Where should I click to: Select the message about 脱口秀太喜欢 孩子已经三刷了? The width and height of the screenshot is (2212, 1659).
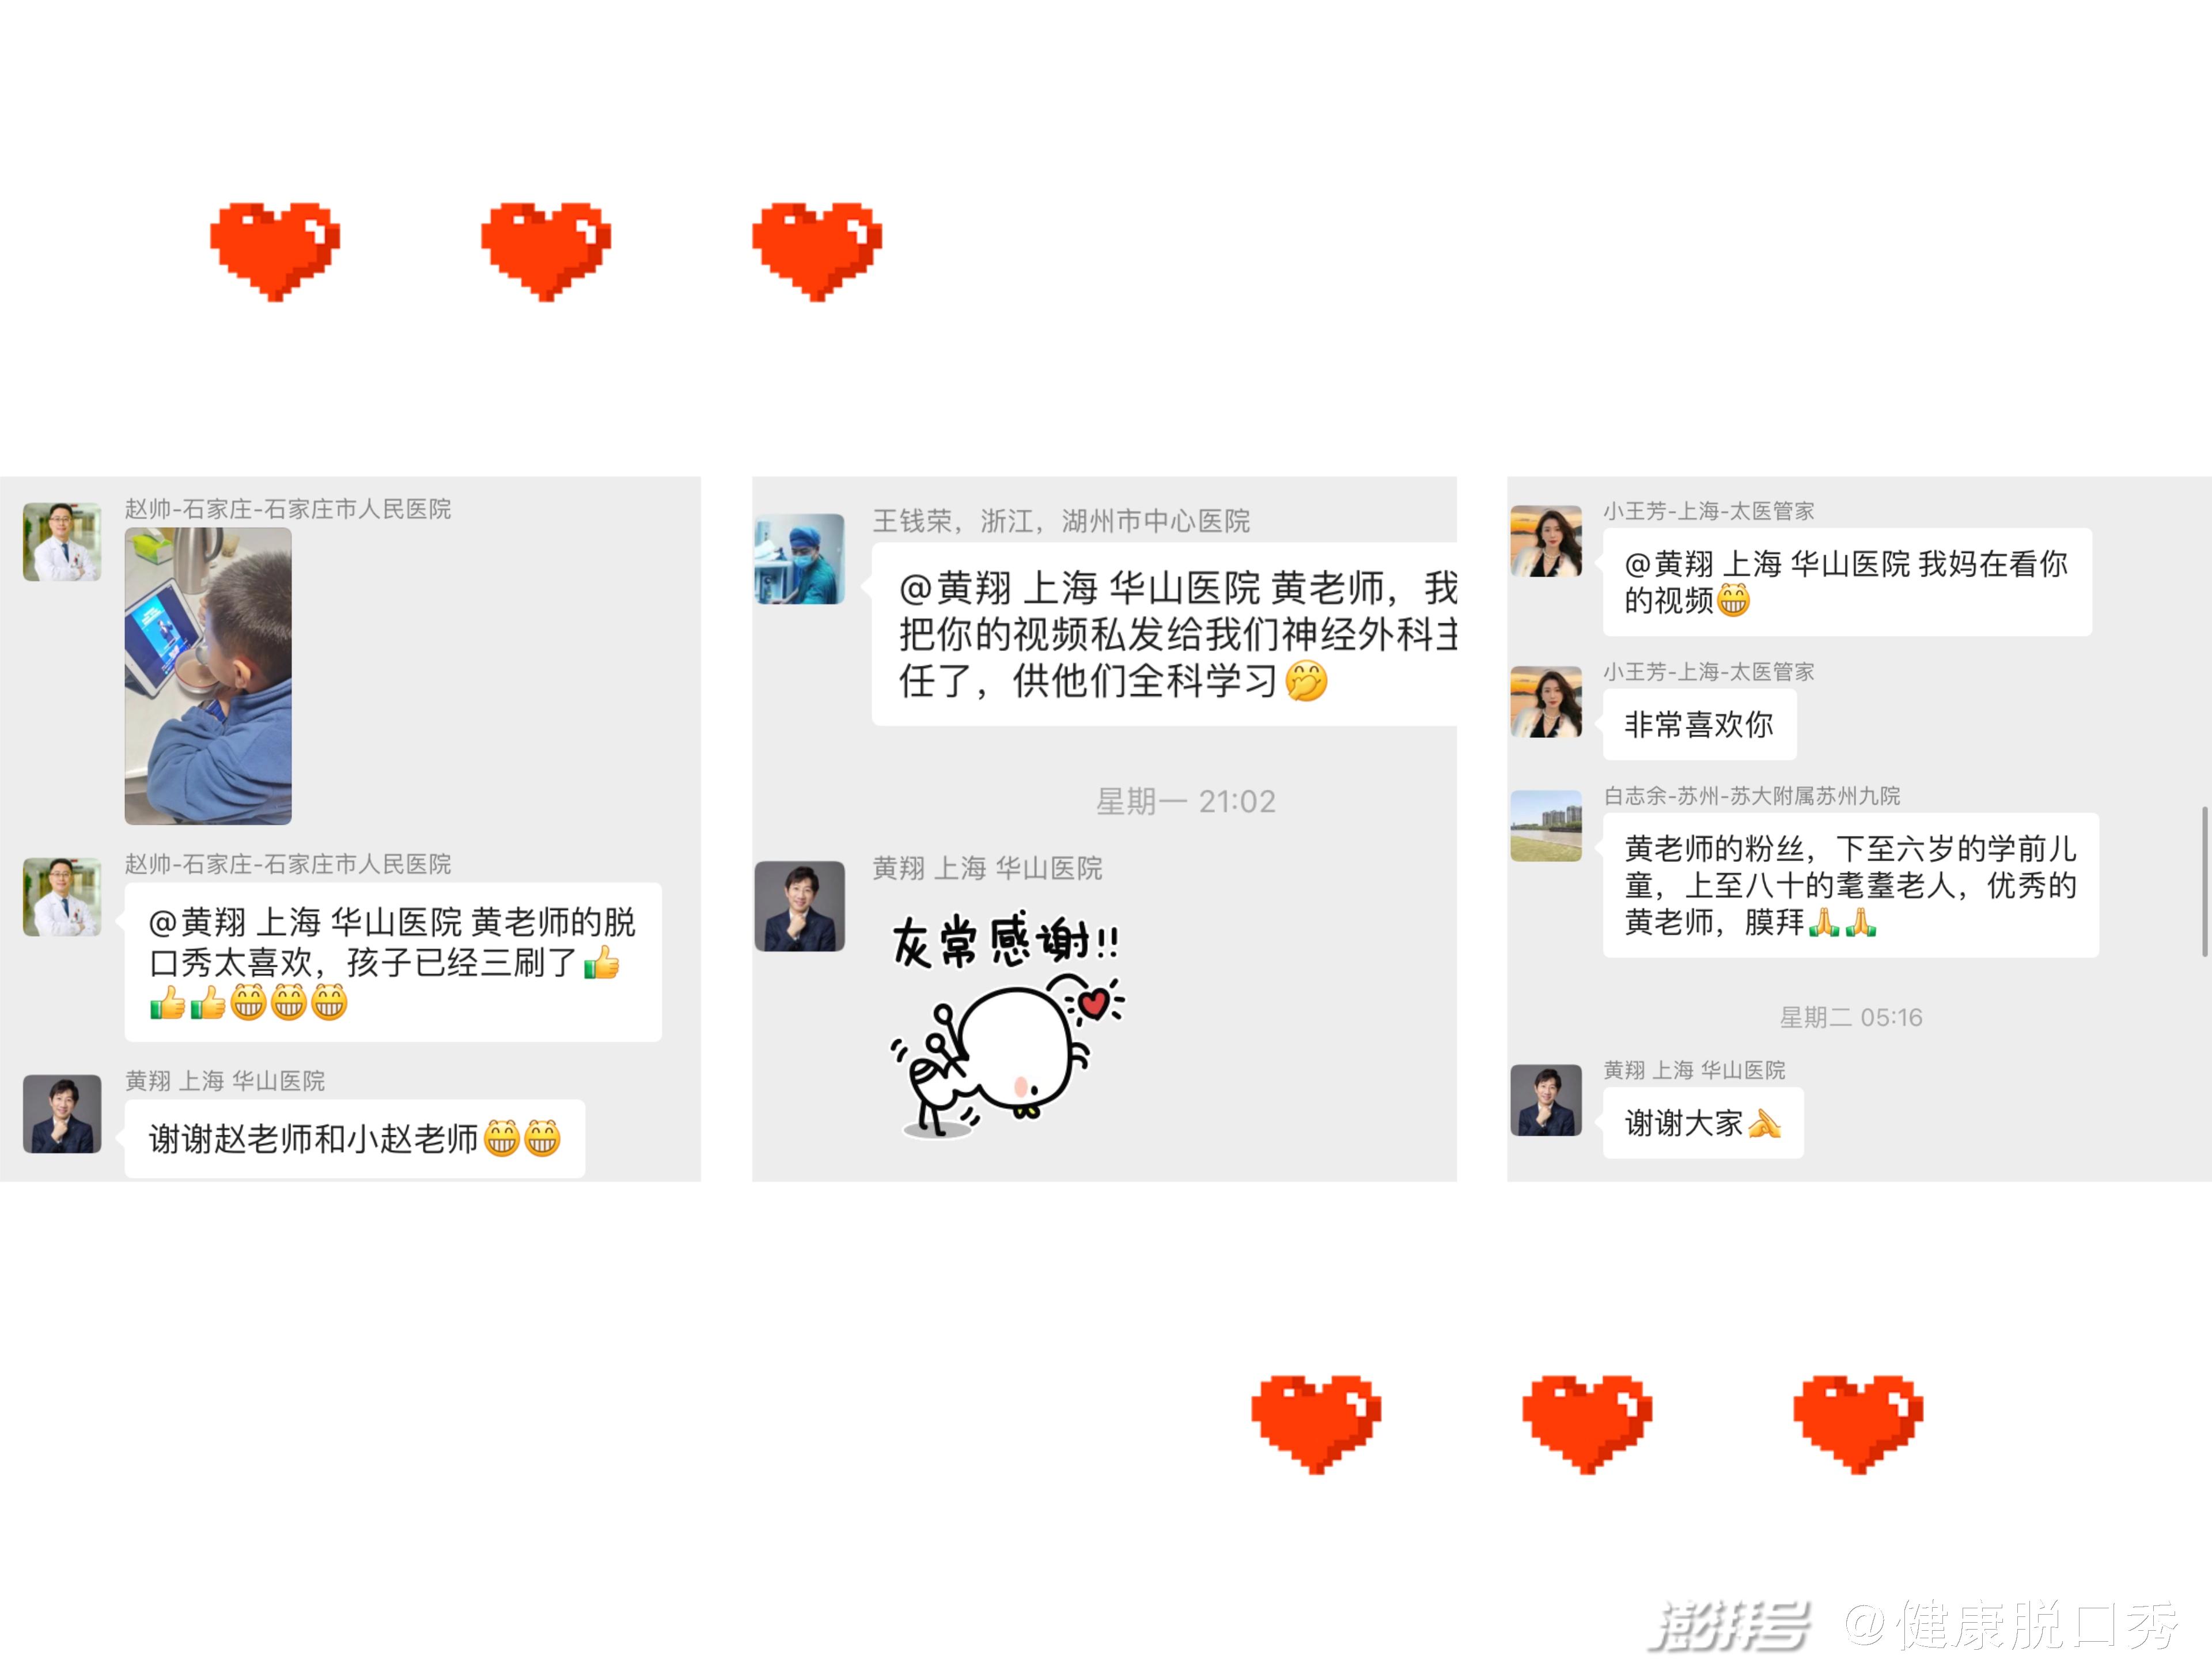click(x=393, y=962)
